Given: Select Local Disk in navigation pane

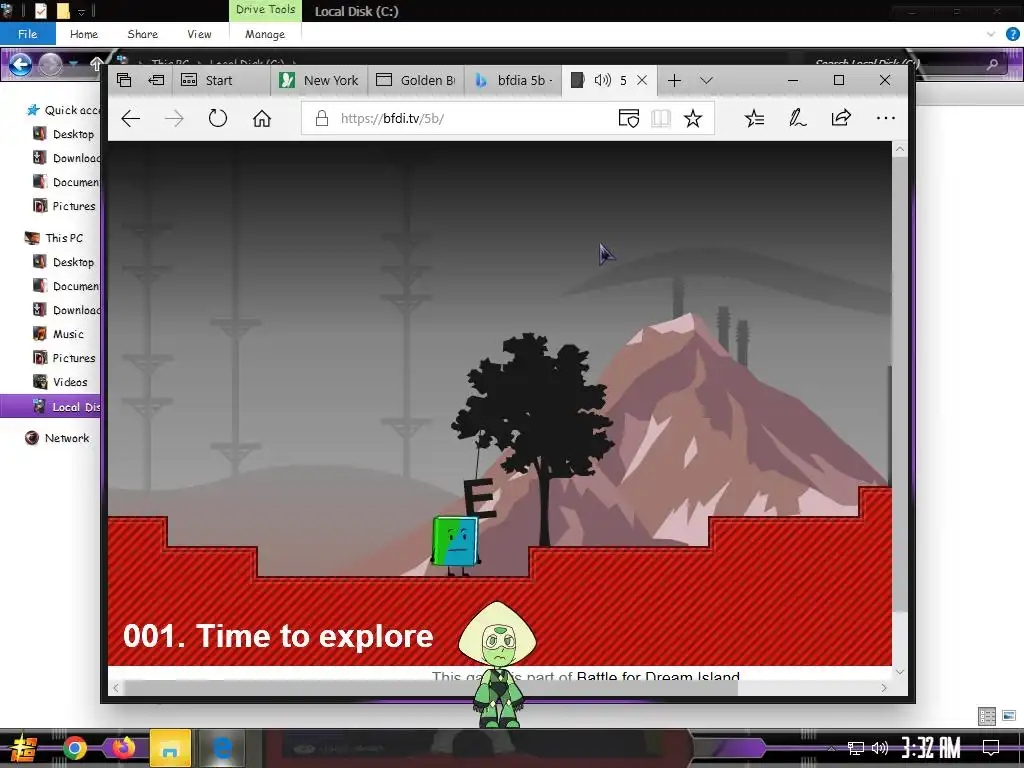Looking at the screenshot, I should 51,406.
